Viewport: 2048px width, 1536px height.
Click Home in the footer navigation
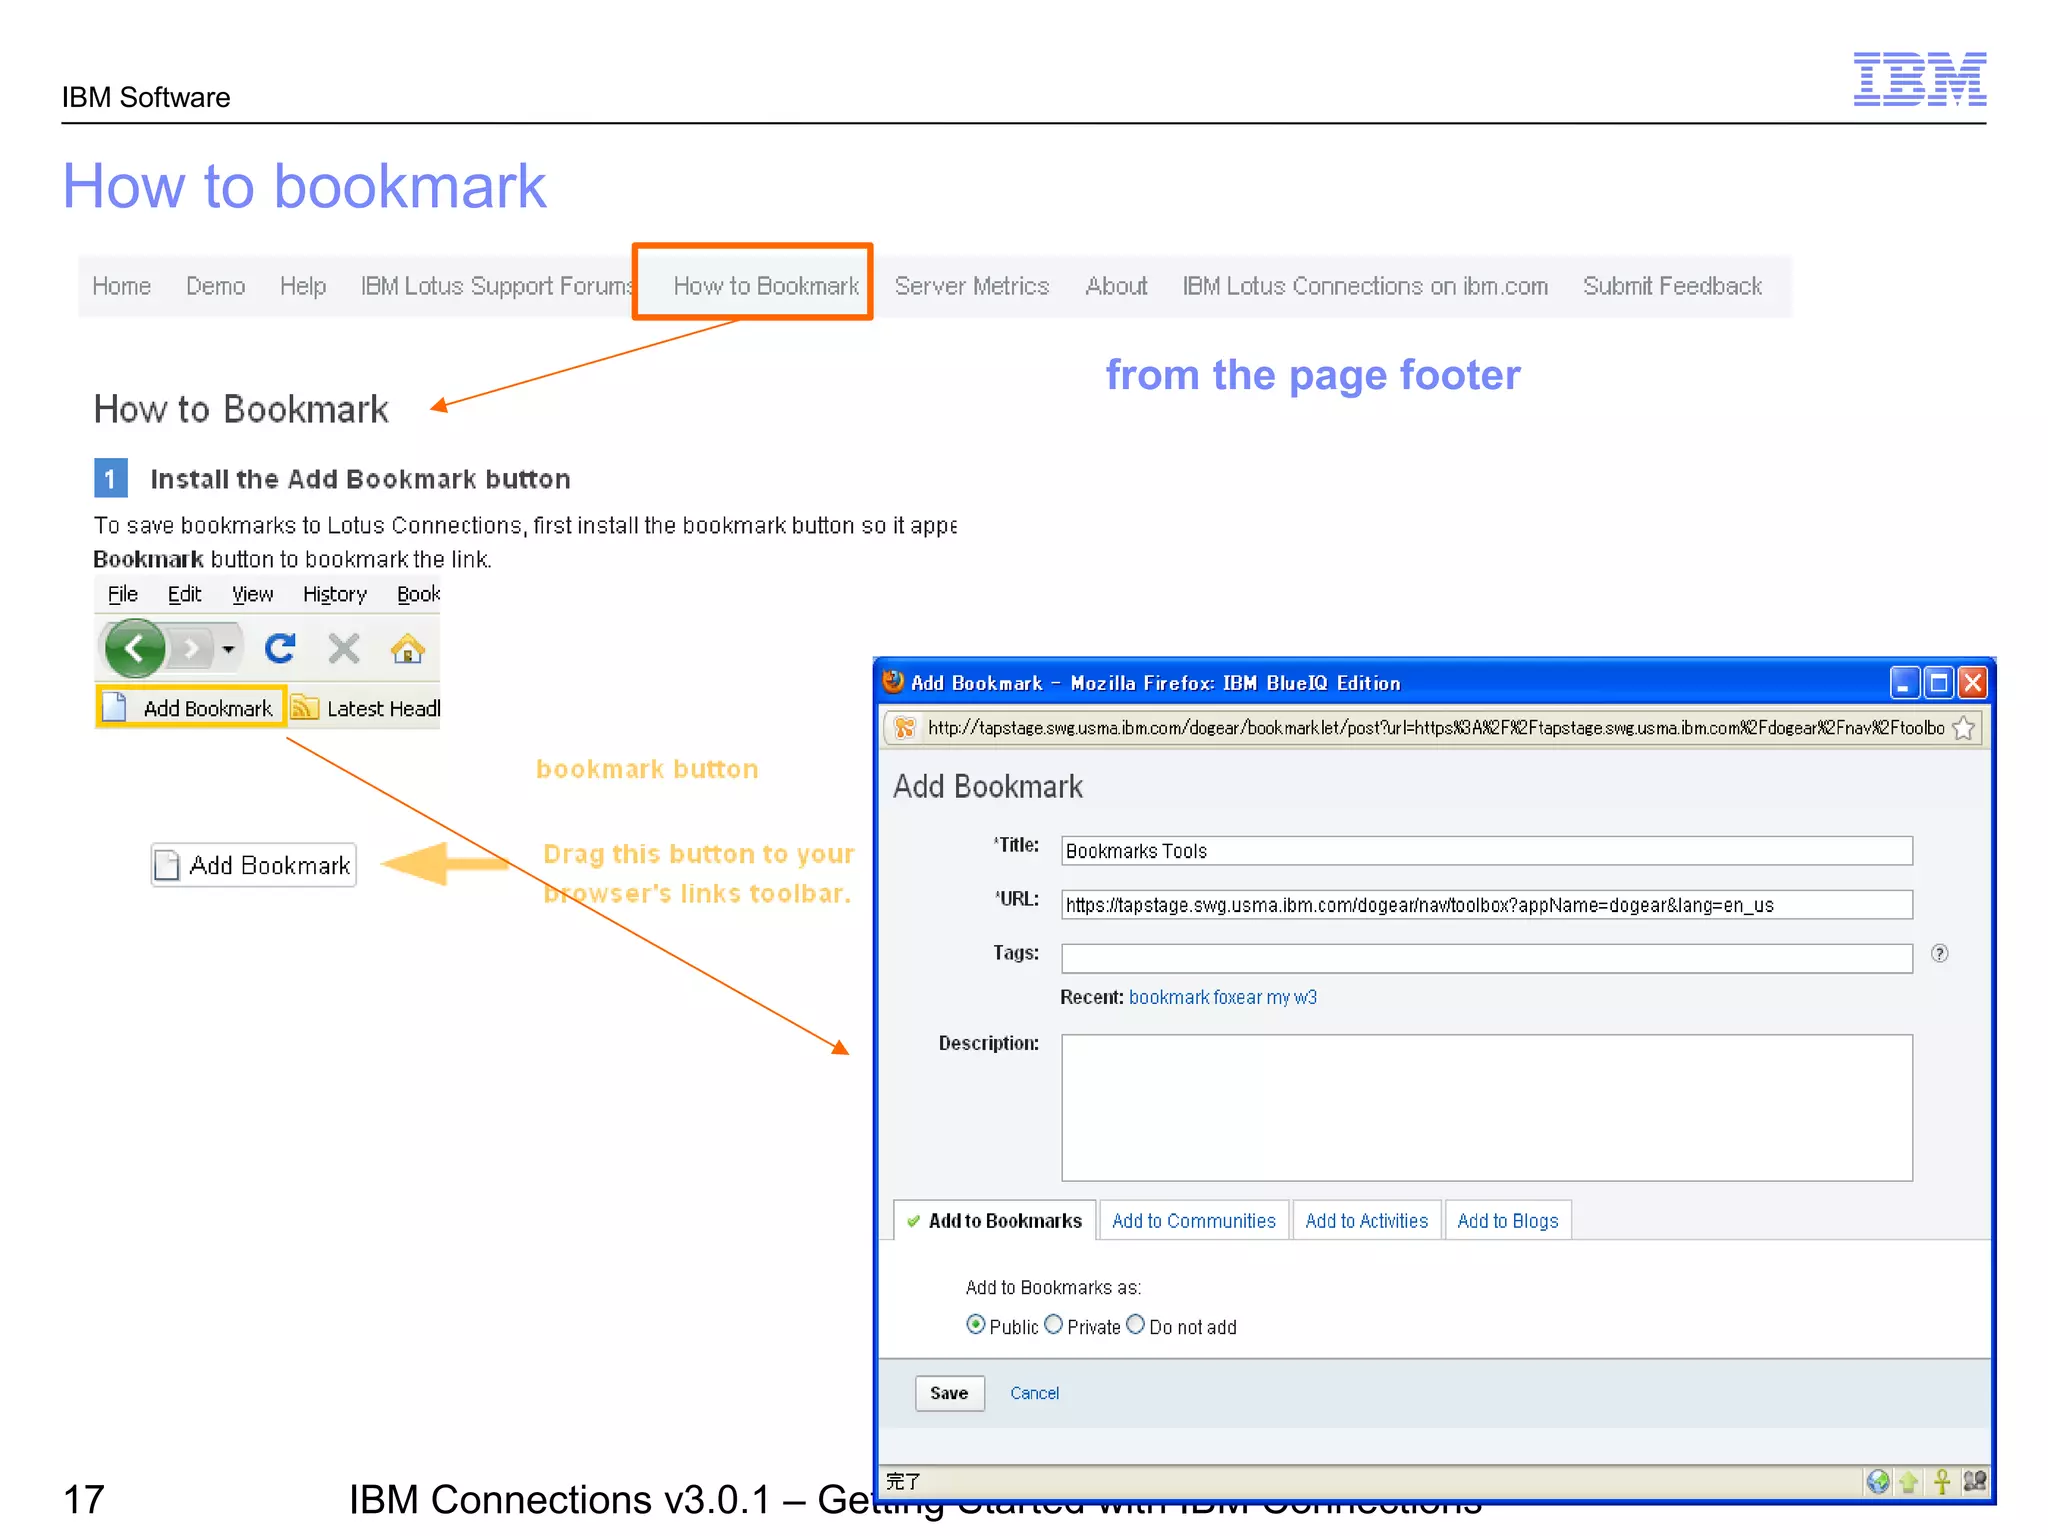(x=121, y=286)
